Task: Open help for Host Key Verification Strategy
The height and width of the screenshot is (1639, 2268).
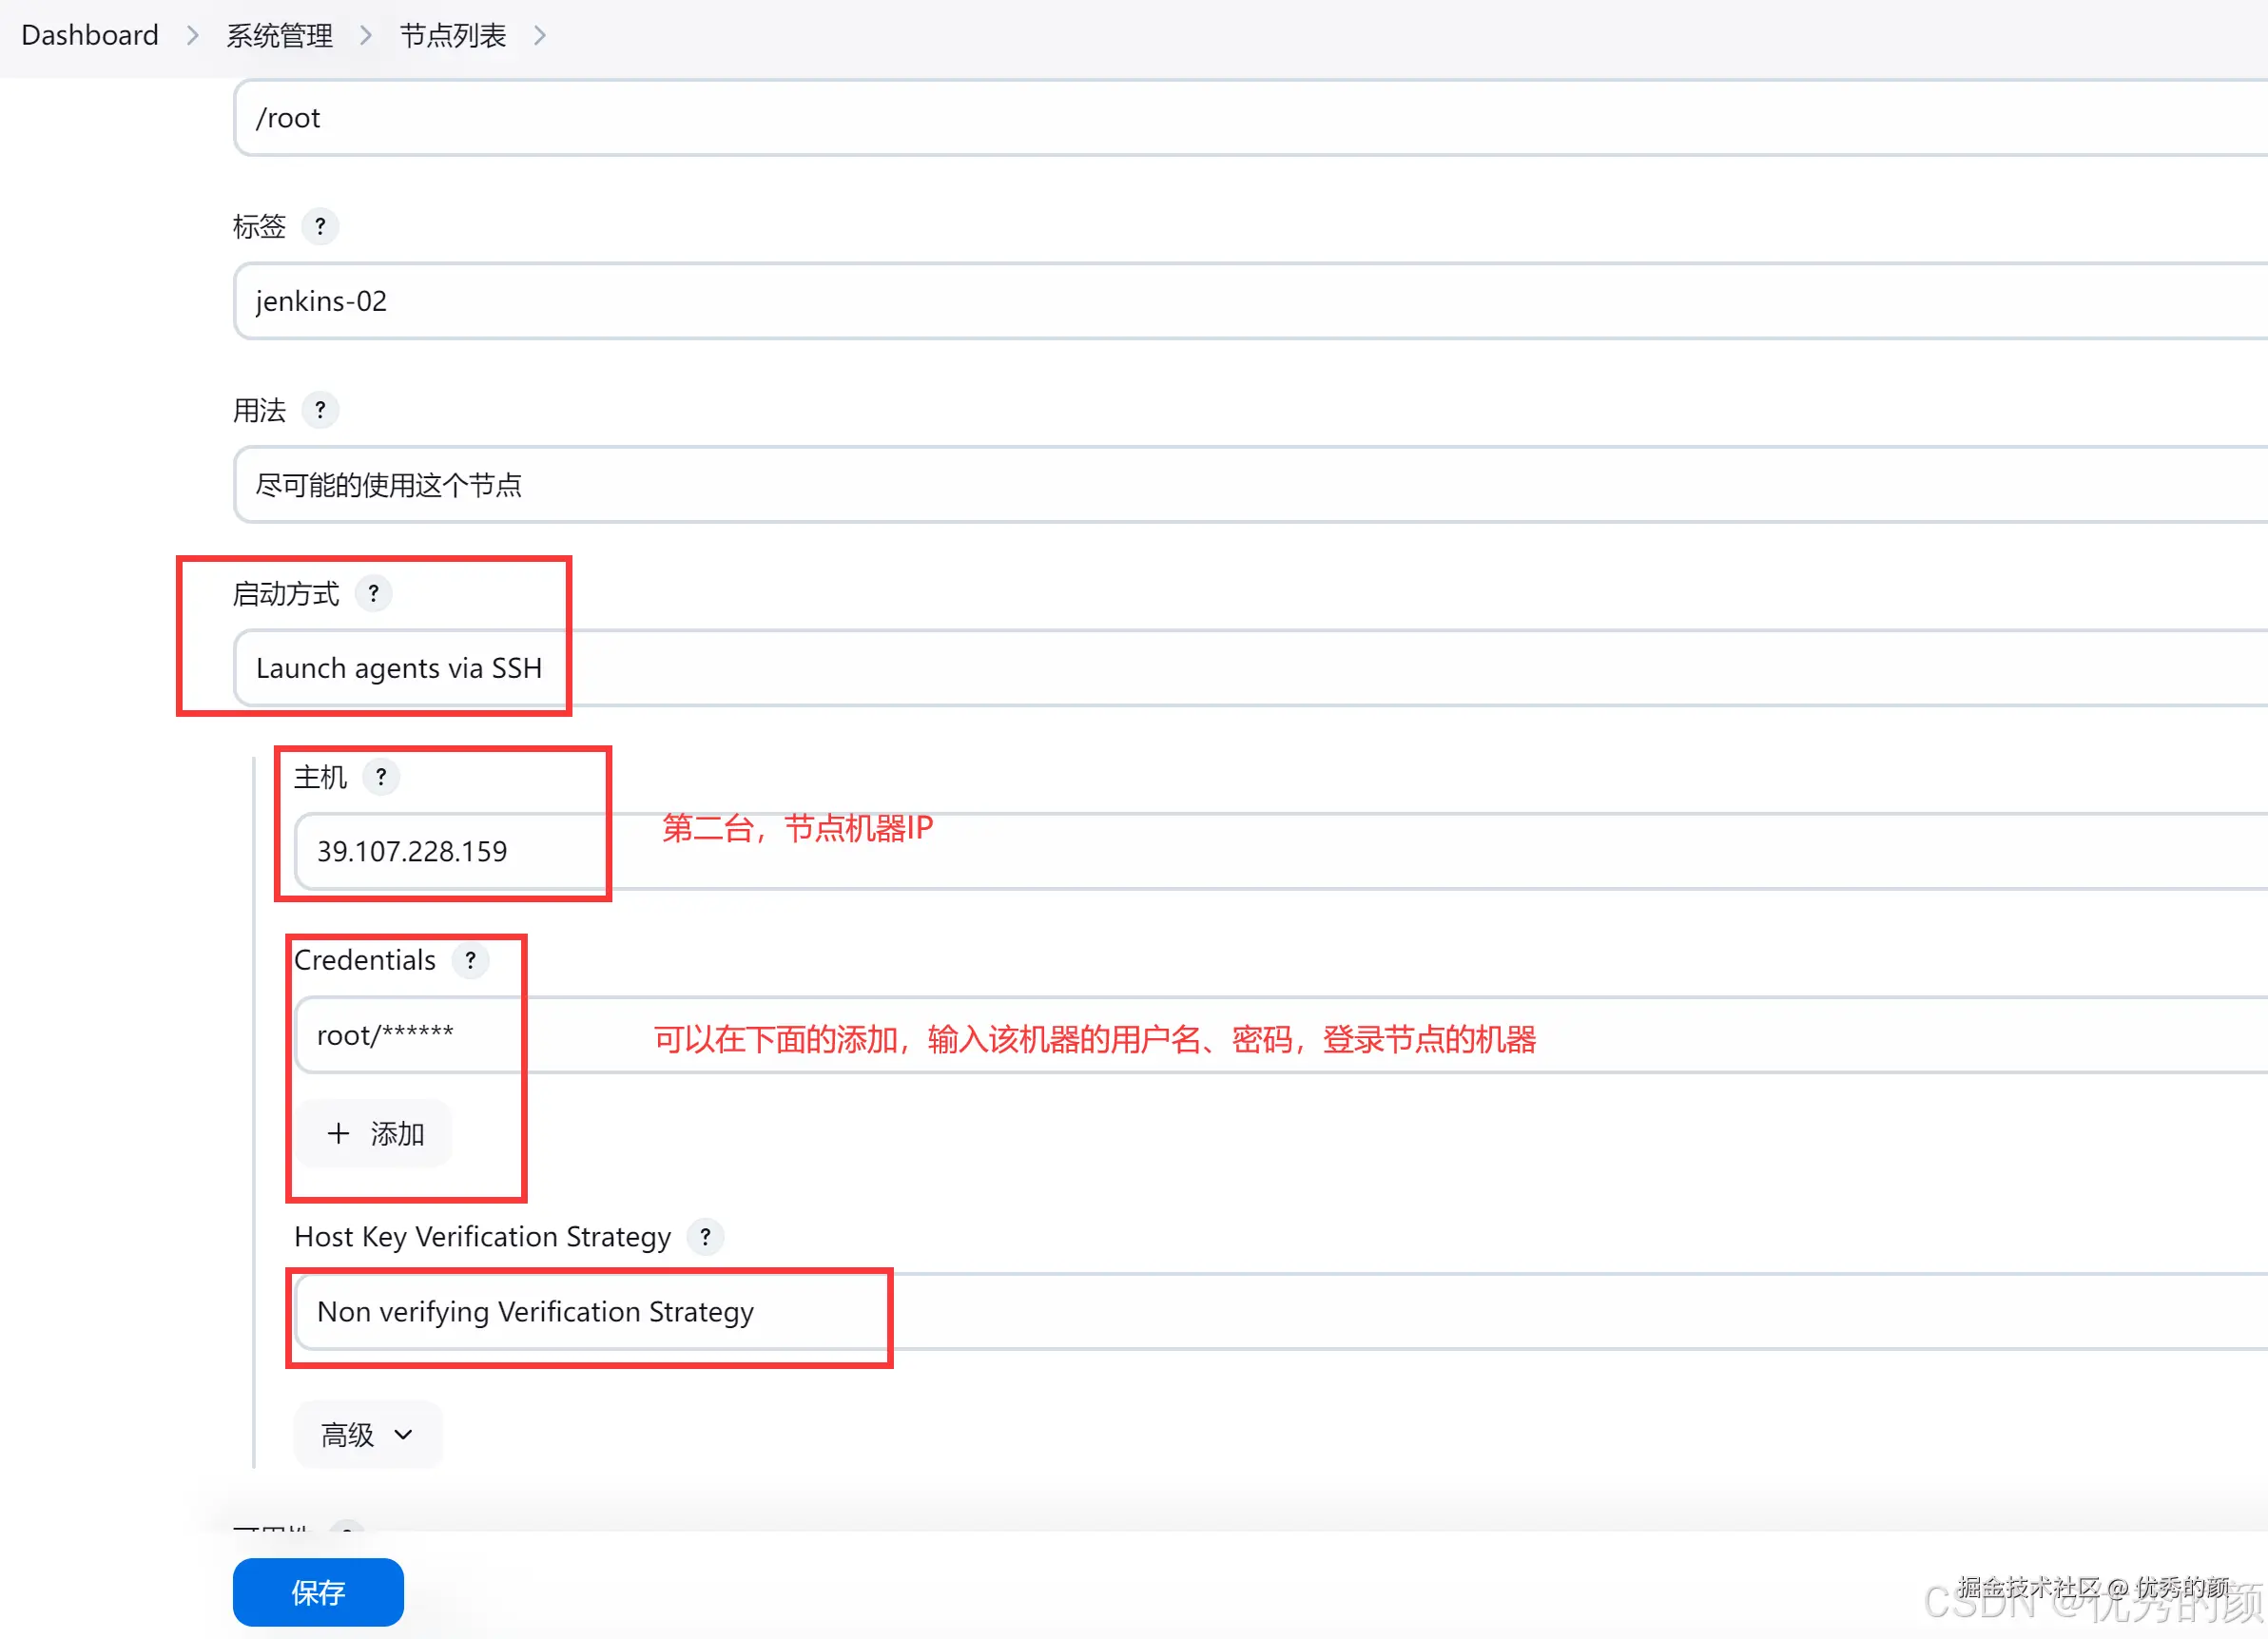Action: tap(705, 1236)
